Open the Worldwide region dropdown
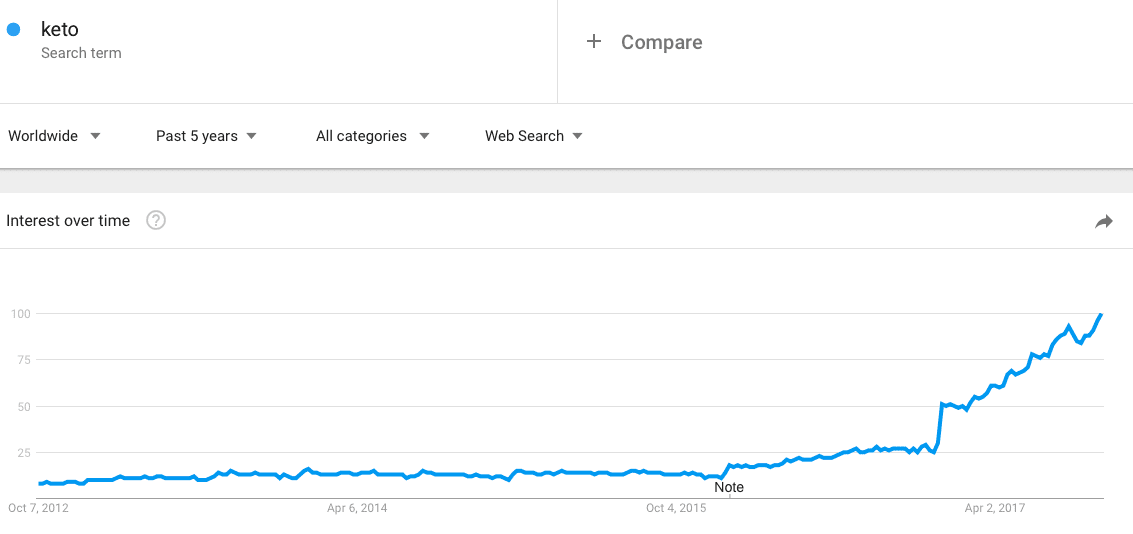This screenshot has height=534, width=1133. pyautogui.click(x=54, y=136)
